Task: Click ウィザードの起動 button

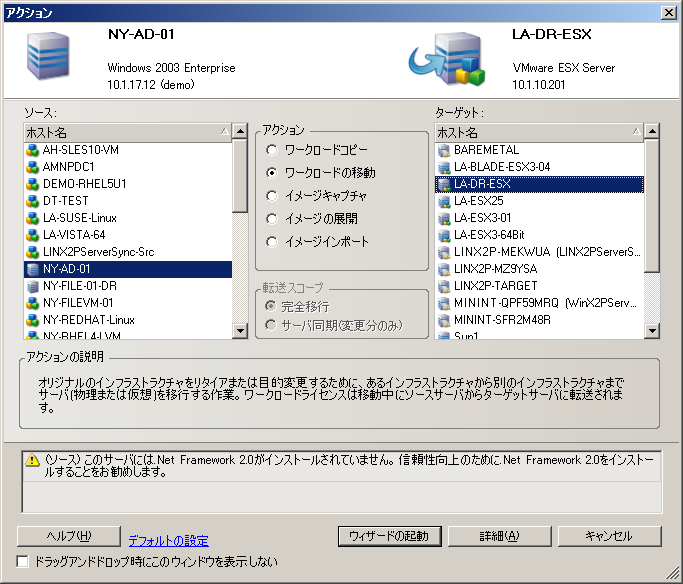Action: (x=389, y=536)
